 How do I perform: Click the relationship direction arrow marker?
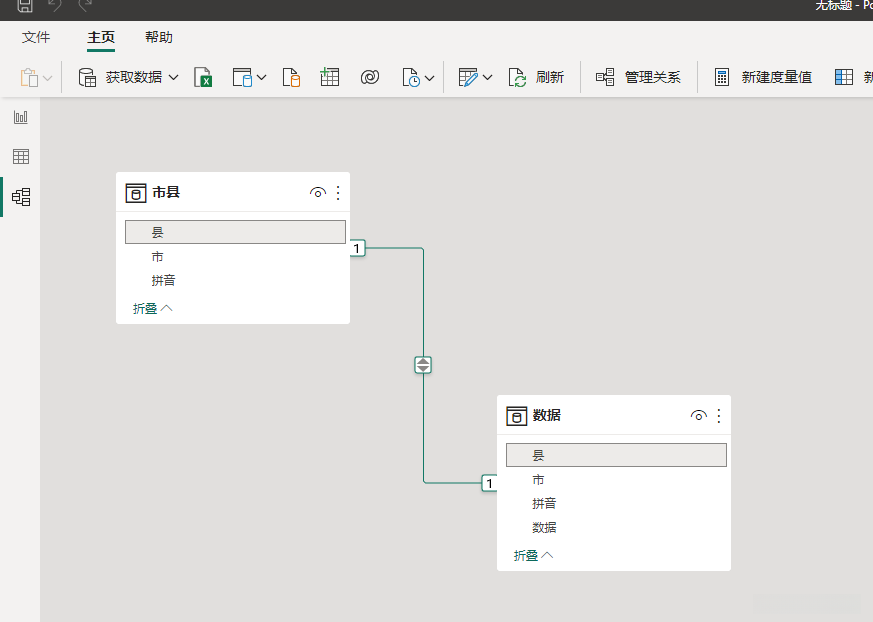tap(423, 365)
